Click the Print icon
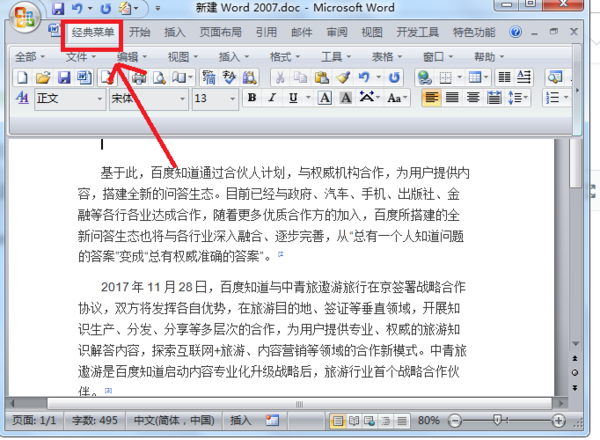Viewport: 600px width, 440px height. point(139,78)
